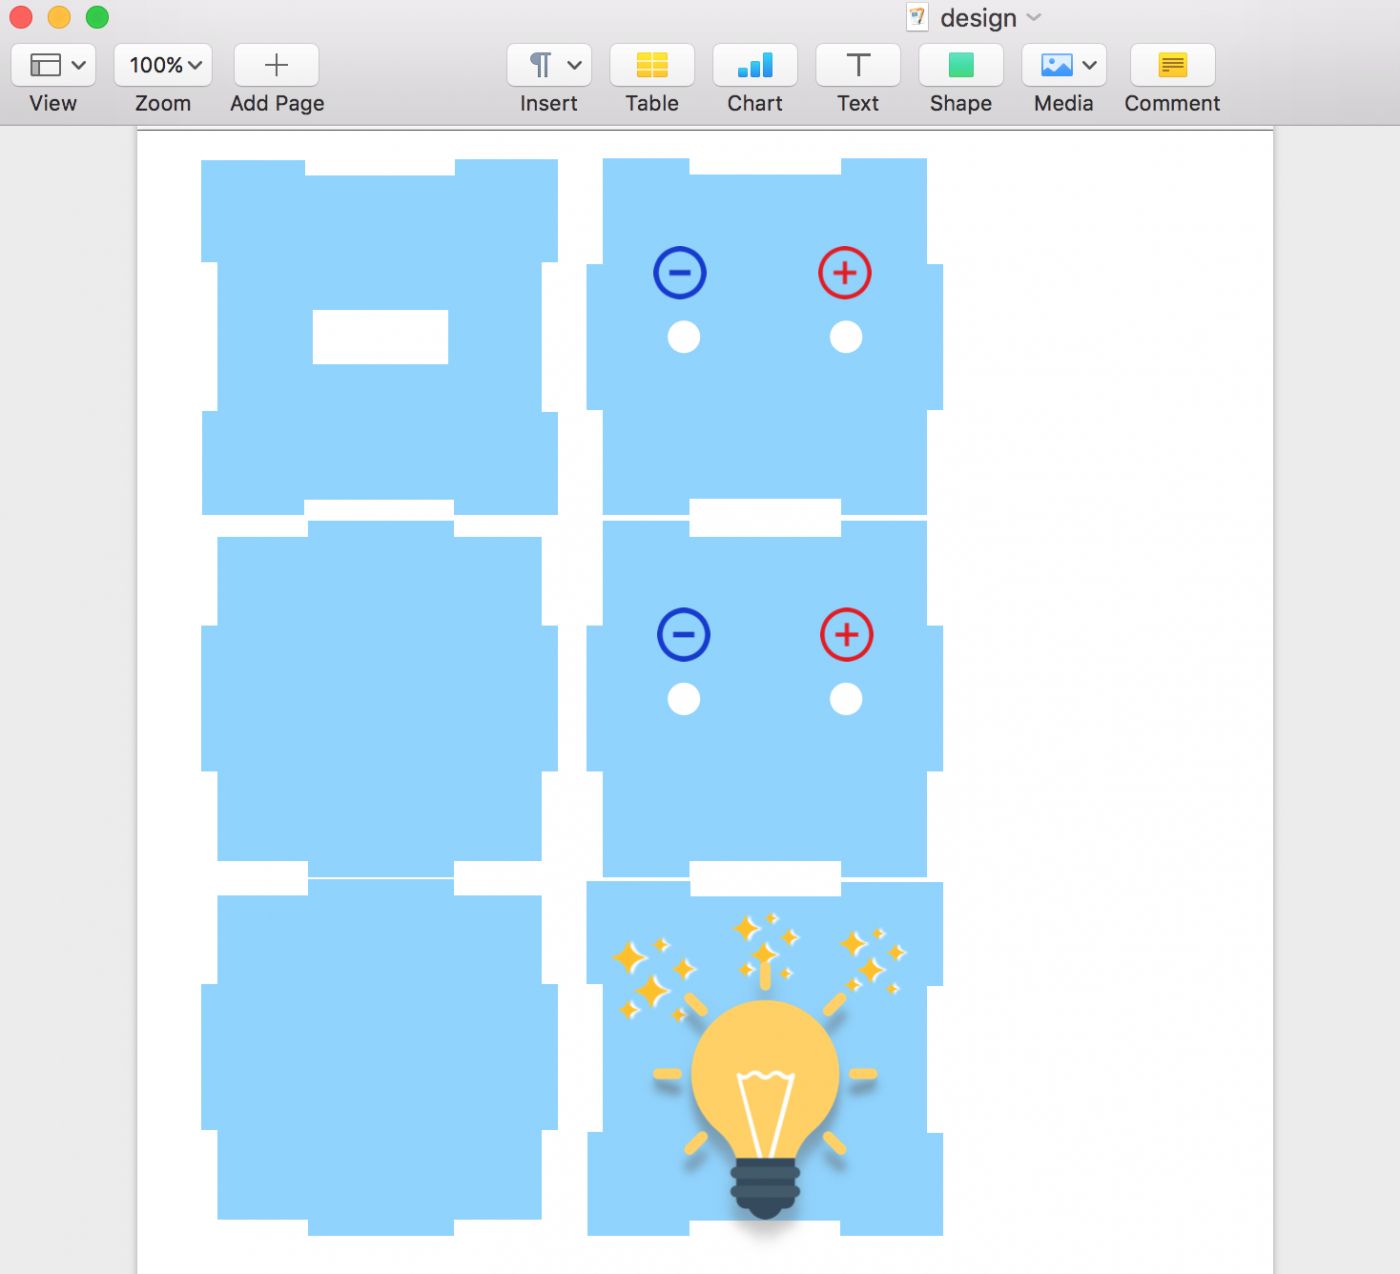Add a chart with Chart icon
This screenshot has height=1274, width=1400.
point(754,66)
